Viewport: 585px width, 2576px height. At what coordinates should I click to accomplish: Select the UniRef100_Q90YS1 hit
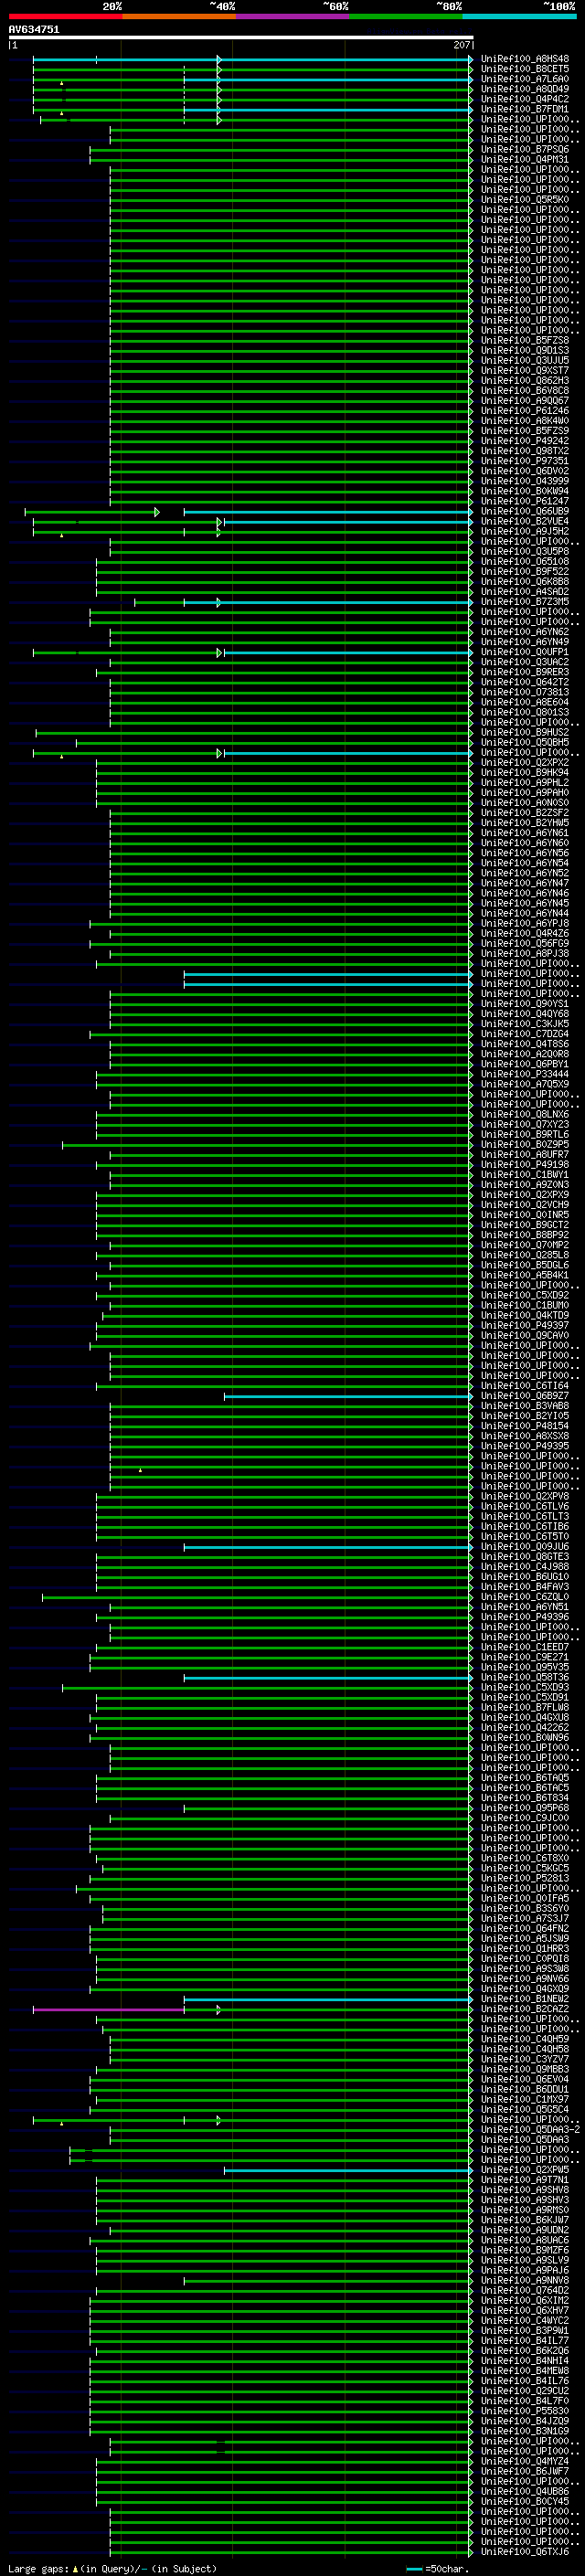tap(525, 1003)
